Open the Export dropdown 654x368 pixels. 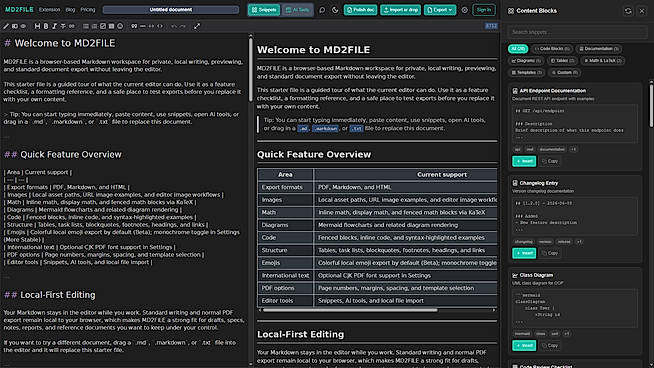coord(440,10)
